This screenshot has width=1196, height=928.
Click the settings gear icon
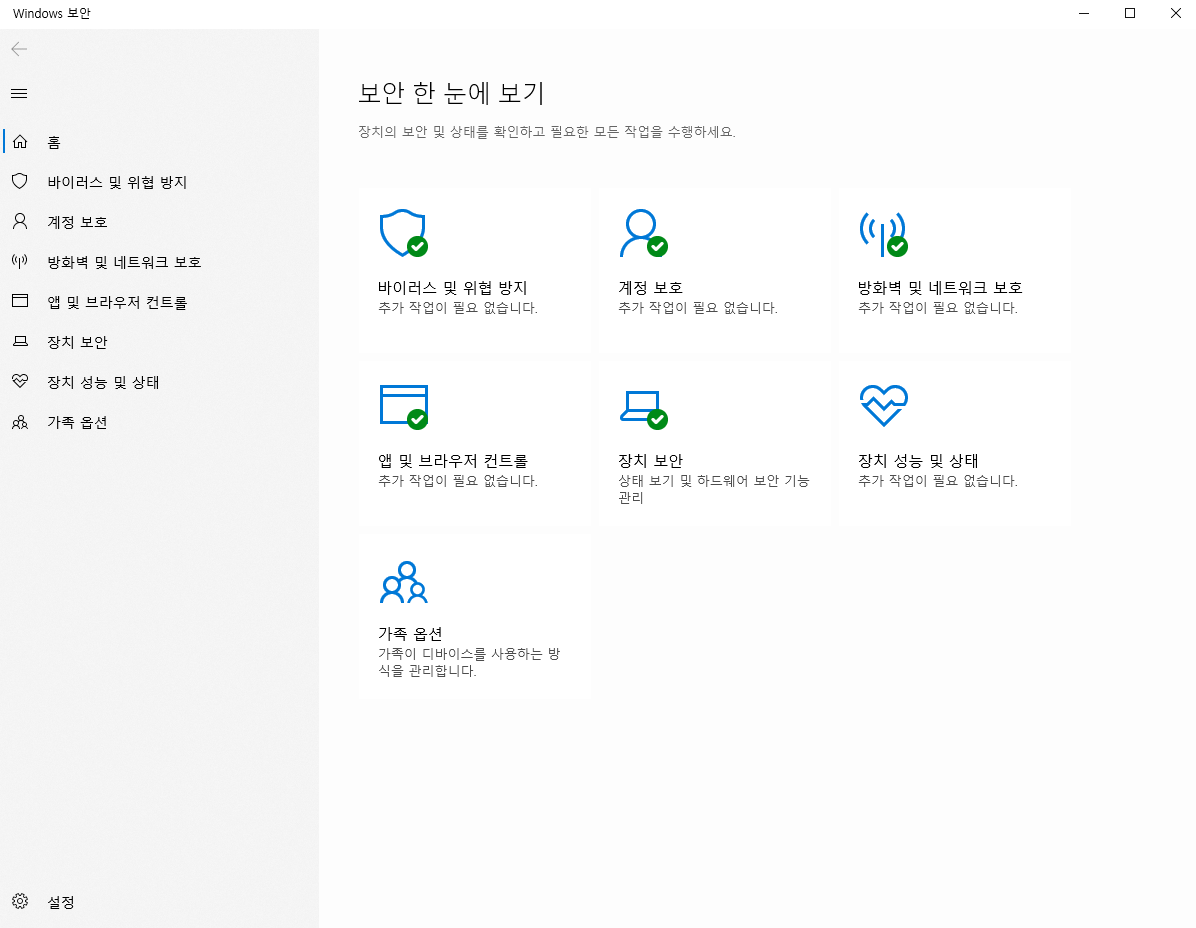click(x=20, y=901)
